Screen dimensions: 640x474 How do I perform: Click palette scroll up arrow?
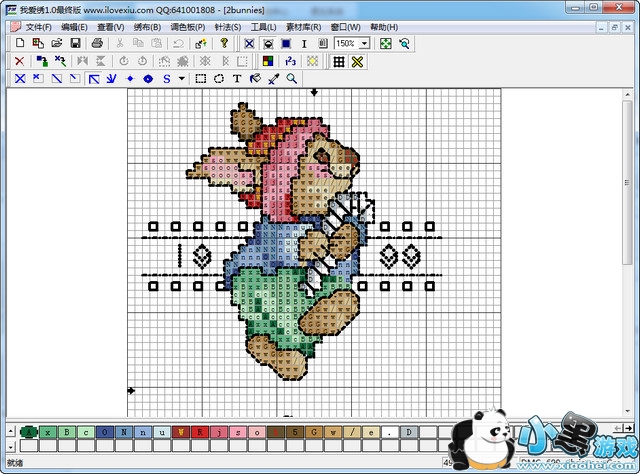[x=11, y=431]
